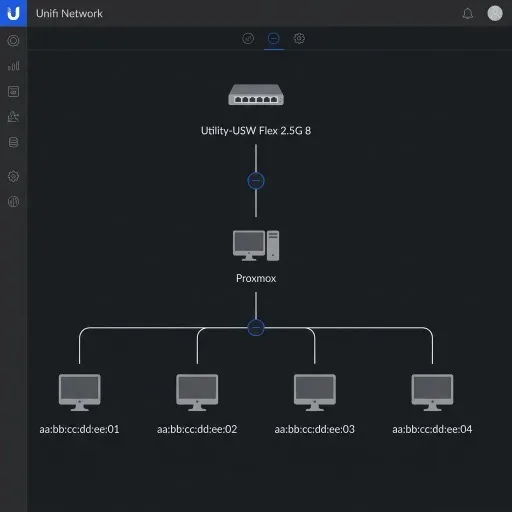
Task: Collapse the node below Utility-USW Flex switch
Action: 256,181
